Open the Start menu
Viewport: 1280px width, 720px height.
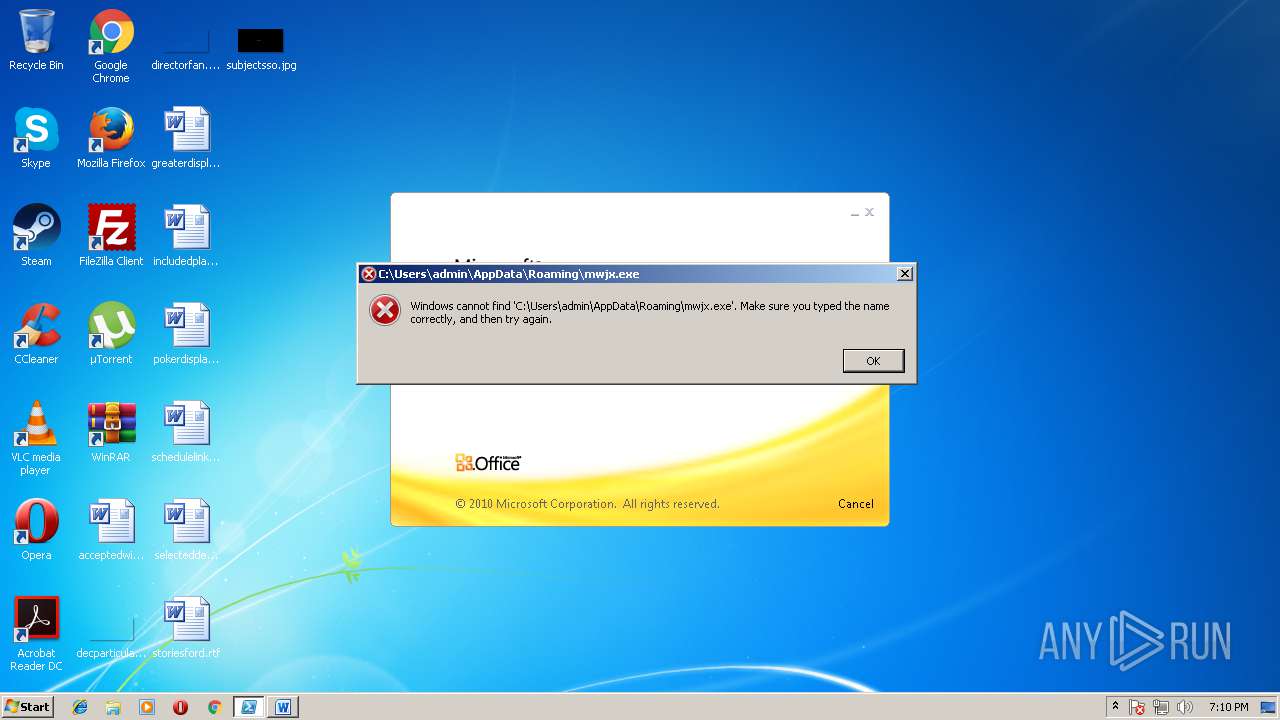coord(28,707)
